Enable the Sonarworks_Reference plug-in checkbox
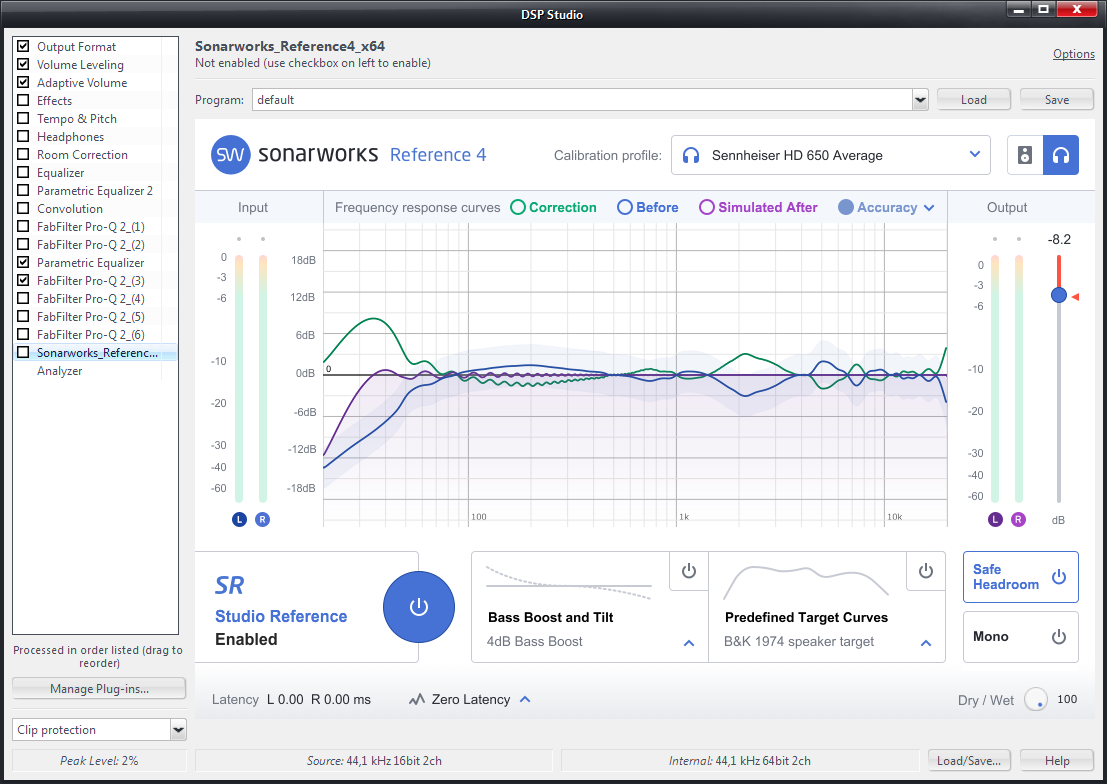1107x784 pixels. coord(23,352)
